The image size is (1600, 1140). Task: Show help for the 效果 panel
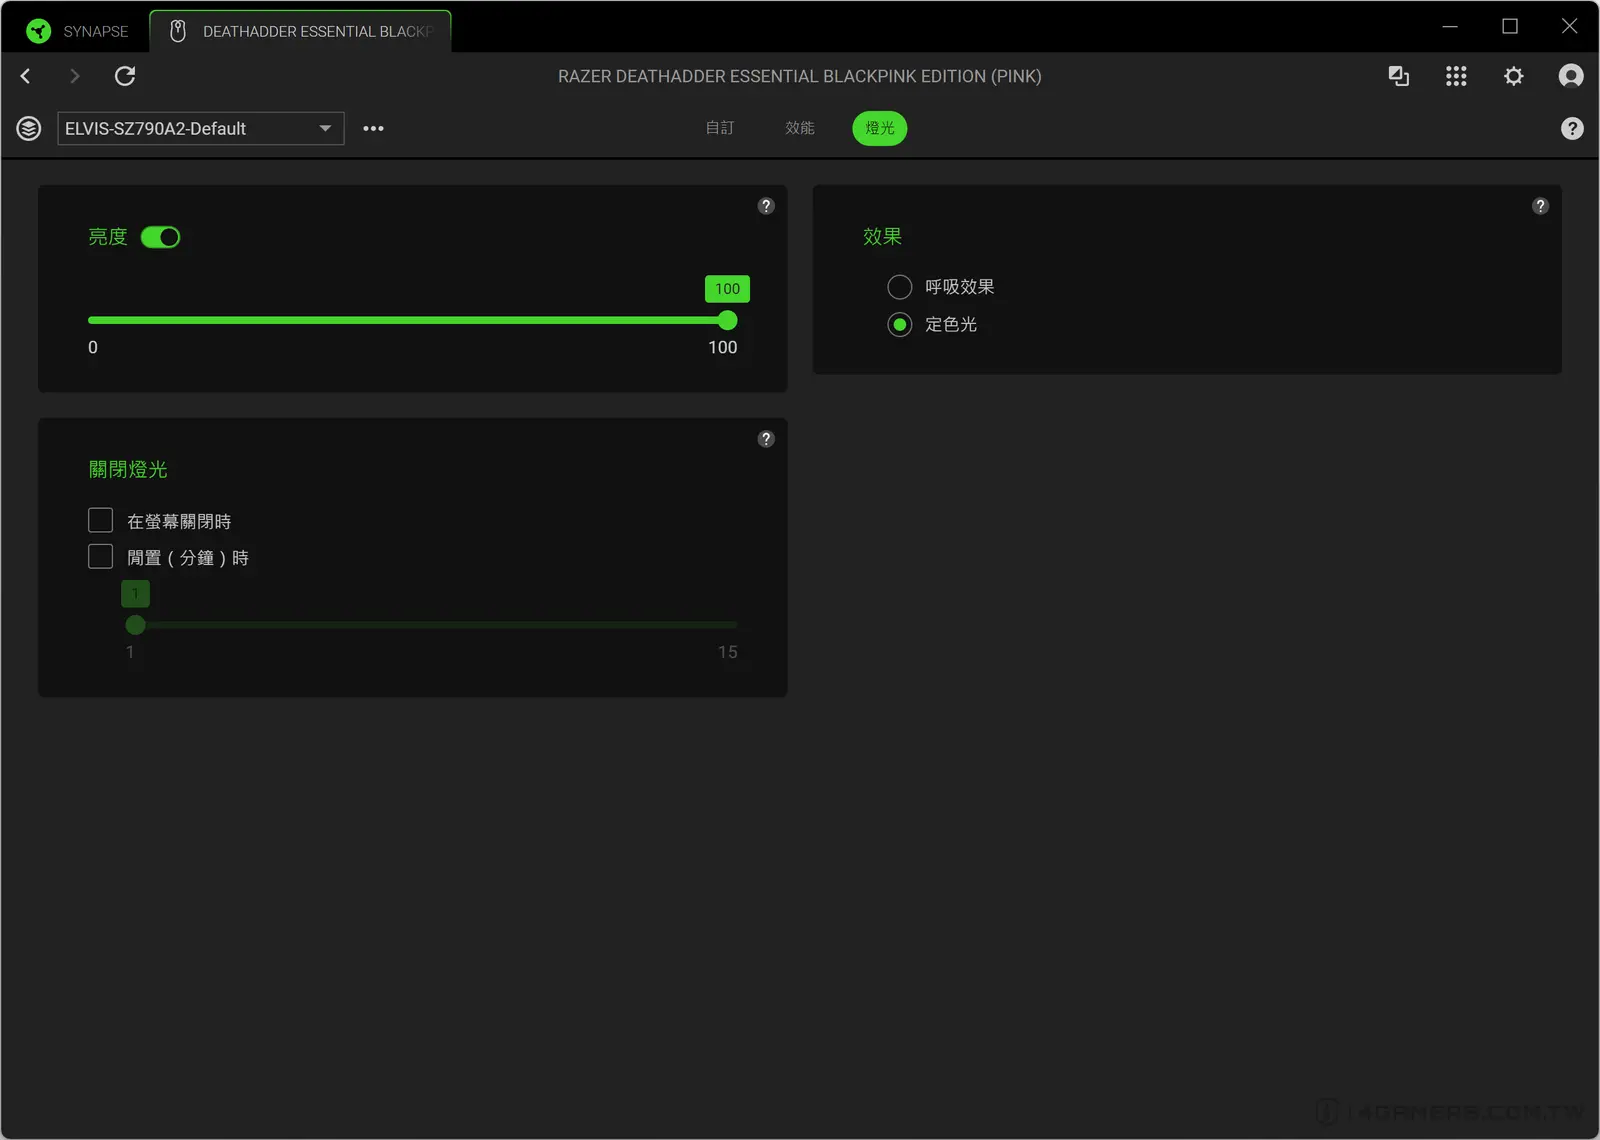click(1540, 206)
